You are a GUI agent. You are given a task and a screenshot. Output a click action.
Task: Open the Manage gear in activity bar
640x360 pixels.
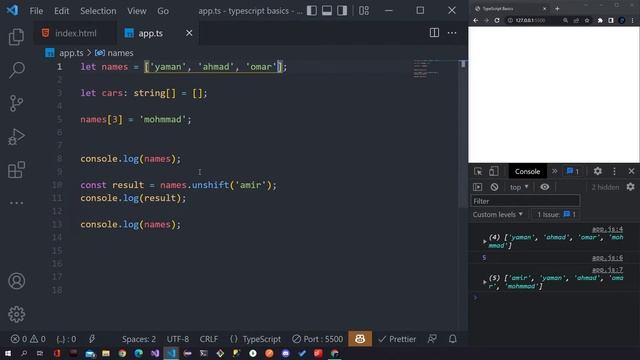(16, 314)
